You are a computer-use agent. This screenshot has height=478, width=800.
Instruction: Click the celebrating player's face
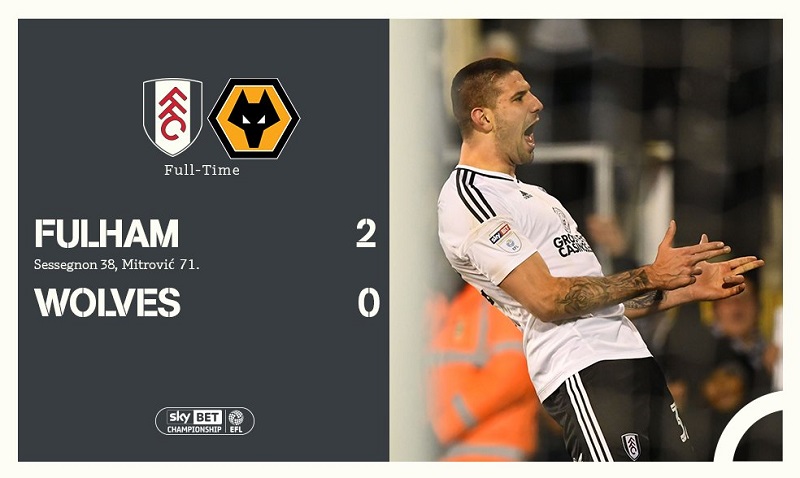(x=513, y=122)
